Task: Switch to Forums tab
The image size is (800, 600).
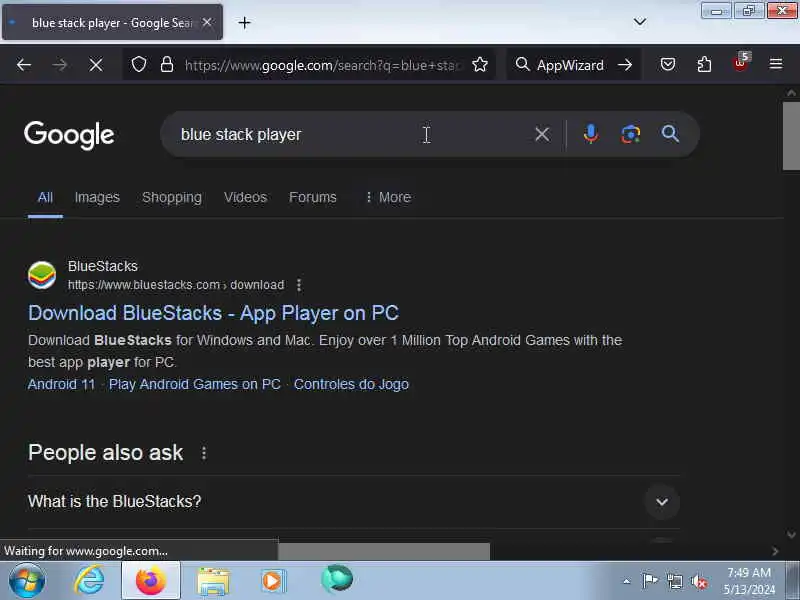Action: point(313,197)
